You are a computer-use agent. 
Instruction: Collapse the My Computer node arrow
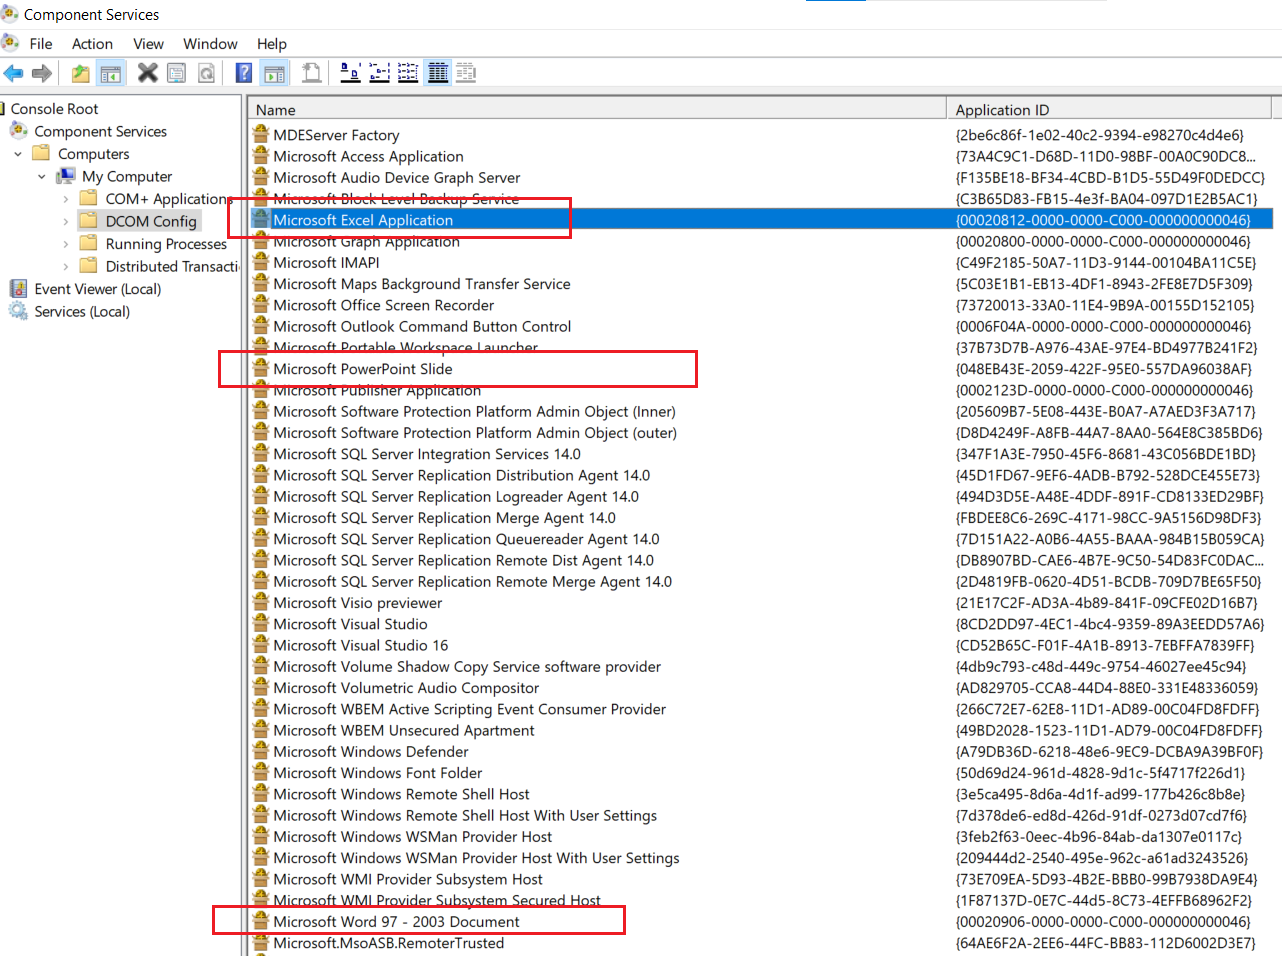[x=42, y=177]
